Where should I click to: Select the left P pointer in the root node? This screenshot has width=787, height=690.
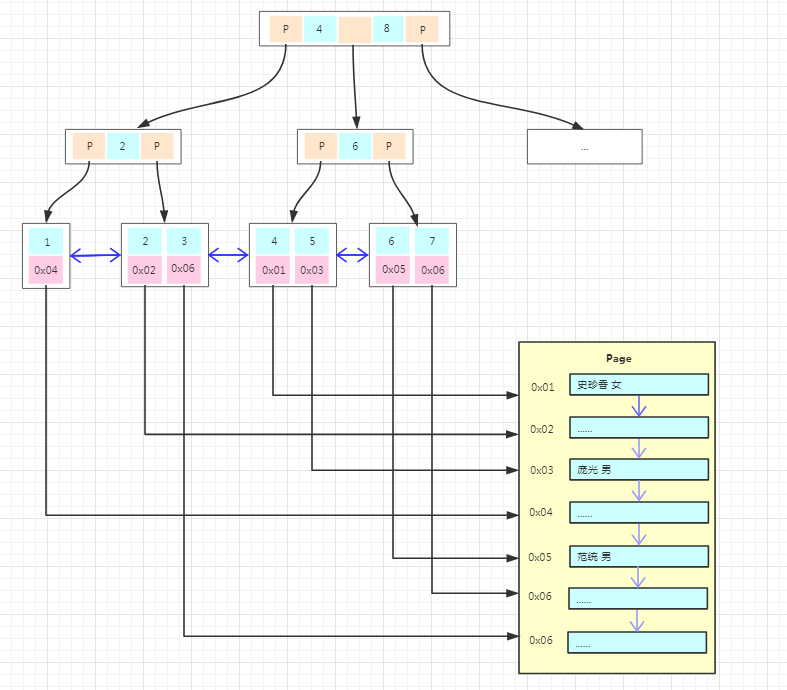coord(286,29)
